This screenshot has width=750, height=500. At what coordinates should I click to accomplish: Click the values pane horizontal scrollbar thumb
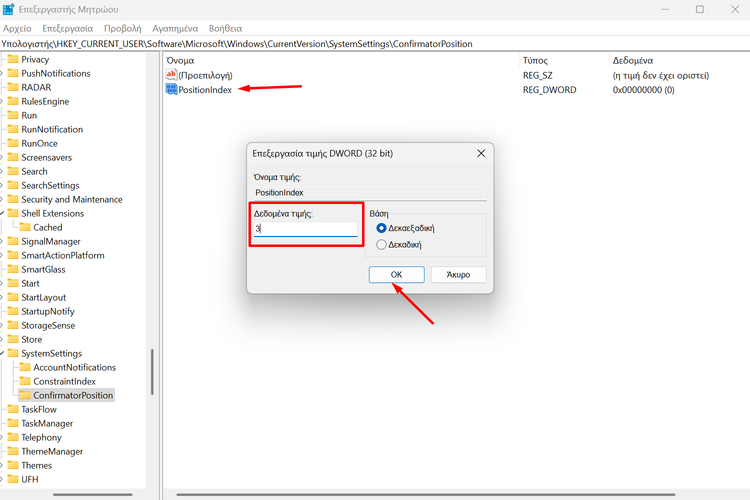(x=426, y=494)
